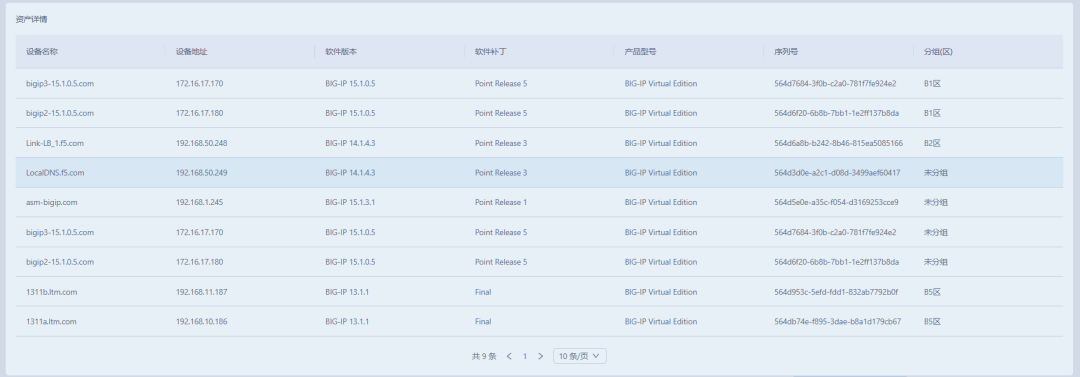Viewport: 1080px width, 377px height.
Task: Click the Point Release 1 patch cell
Action: tap(501, 203)
